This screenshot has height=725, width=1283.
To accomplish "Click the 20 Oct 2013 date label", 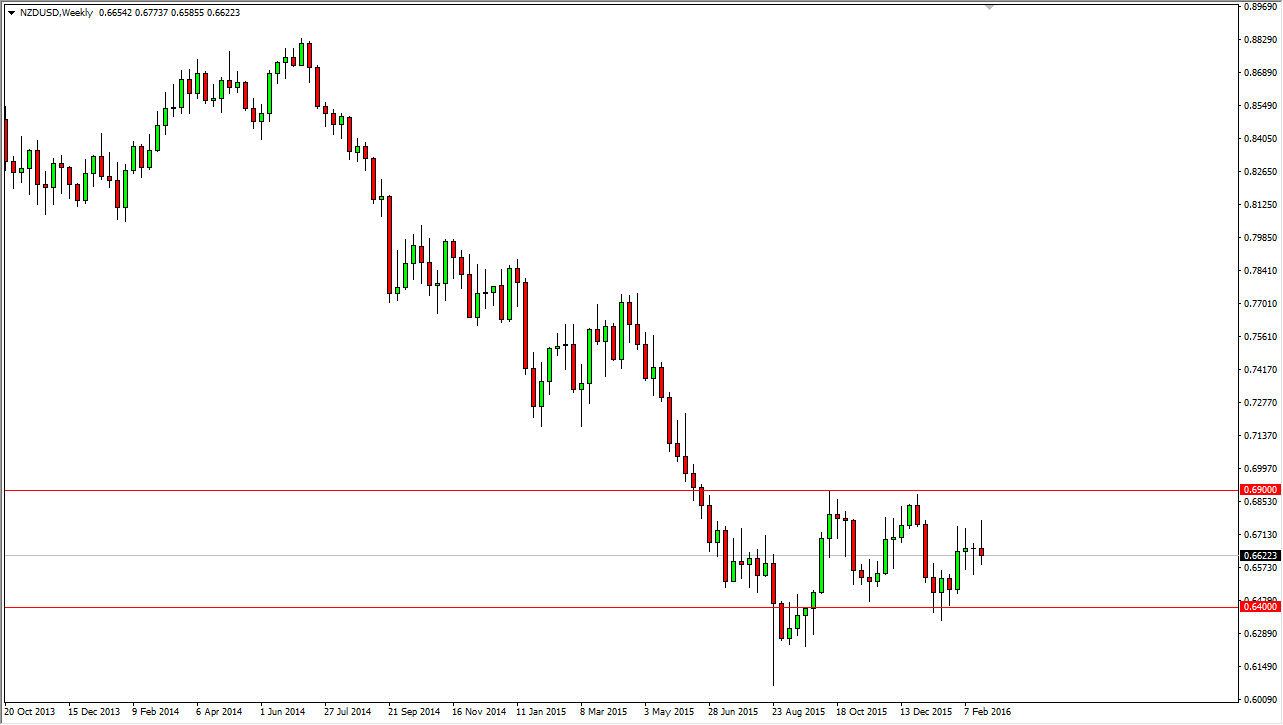I will click(30, 712).
